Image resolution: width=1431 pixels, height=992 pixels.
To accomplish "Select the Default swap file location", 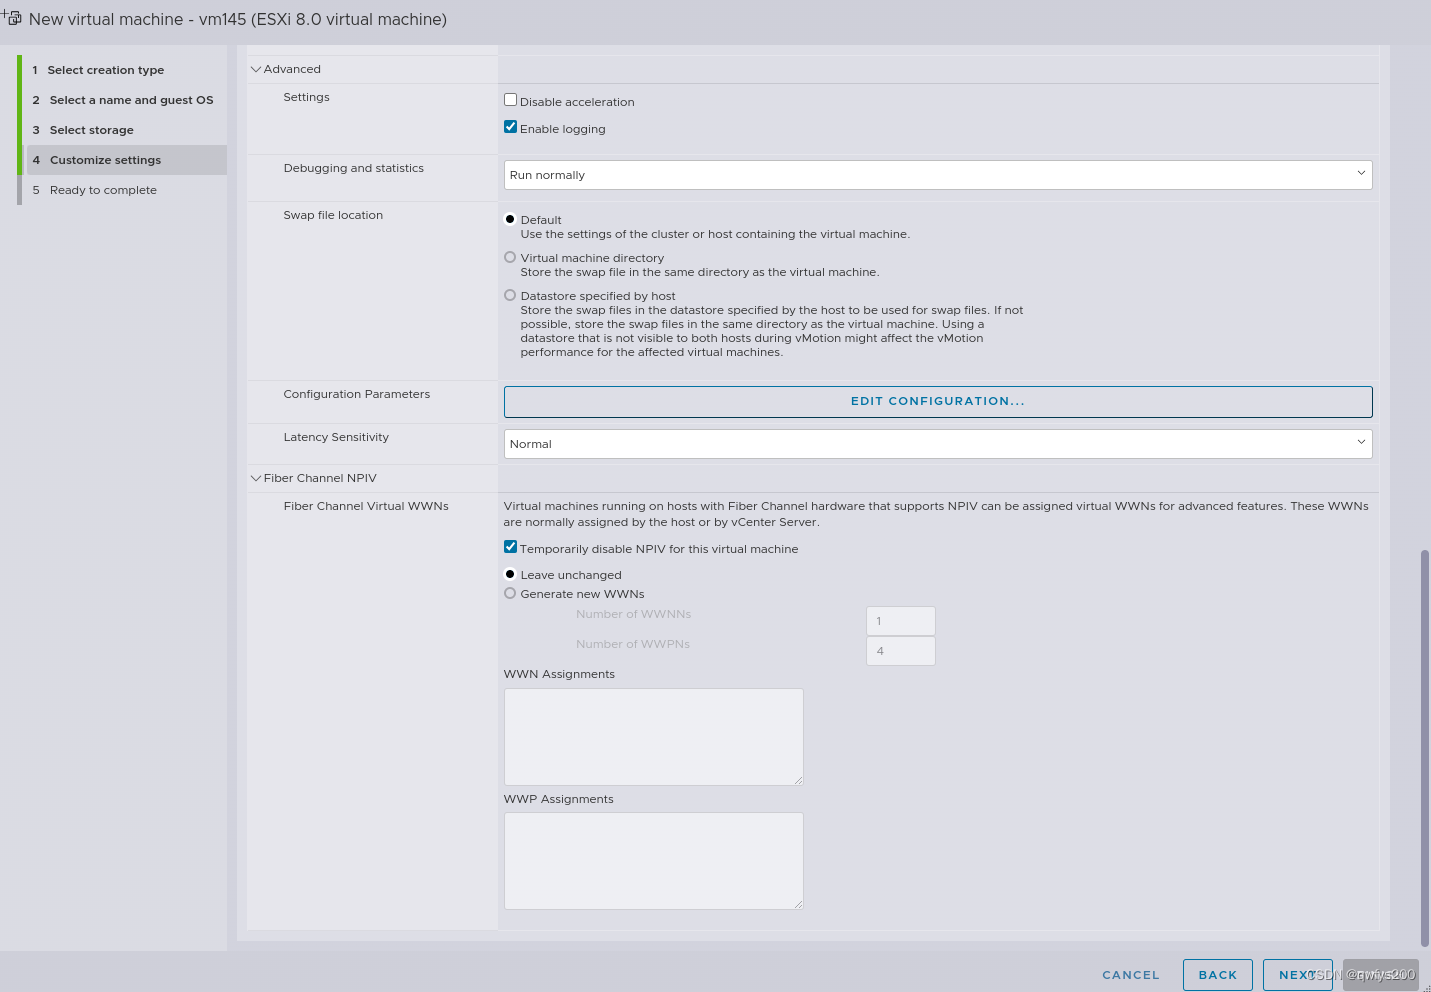I will (x=510, y=219).
